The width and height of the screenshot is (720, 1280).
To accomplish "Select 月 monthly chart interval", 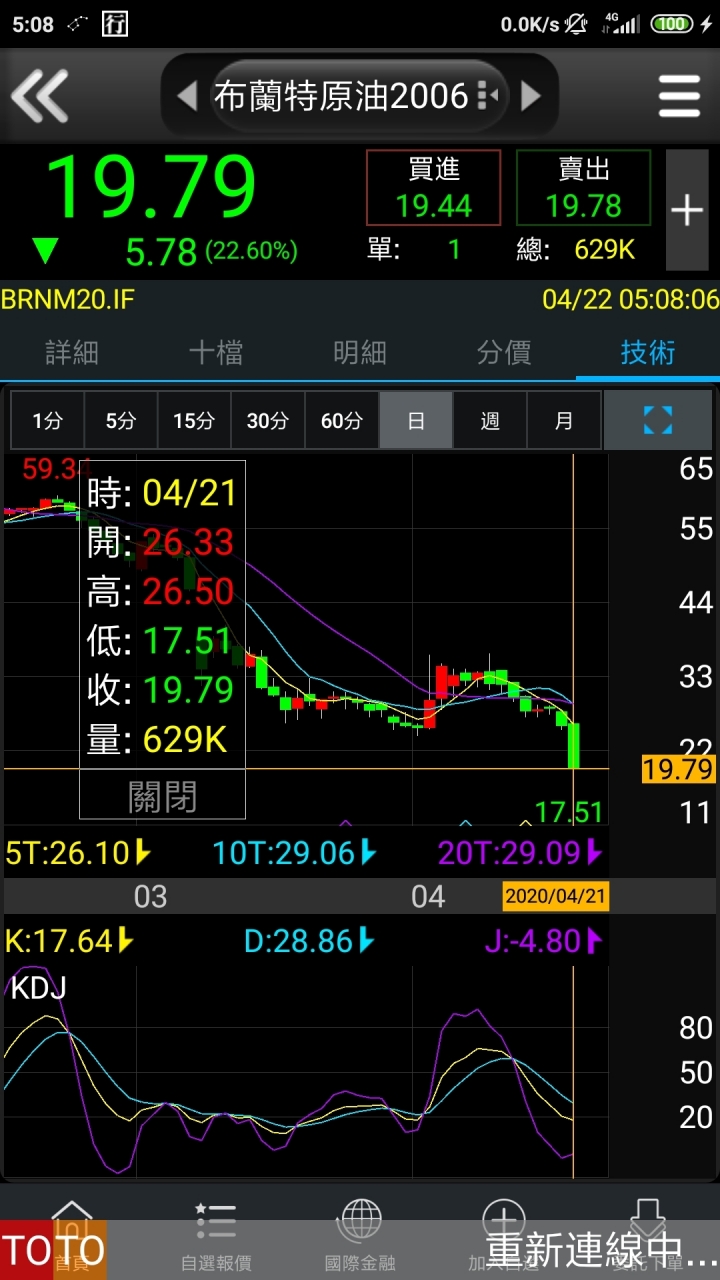I will [x=564, y=420].
